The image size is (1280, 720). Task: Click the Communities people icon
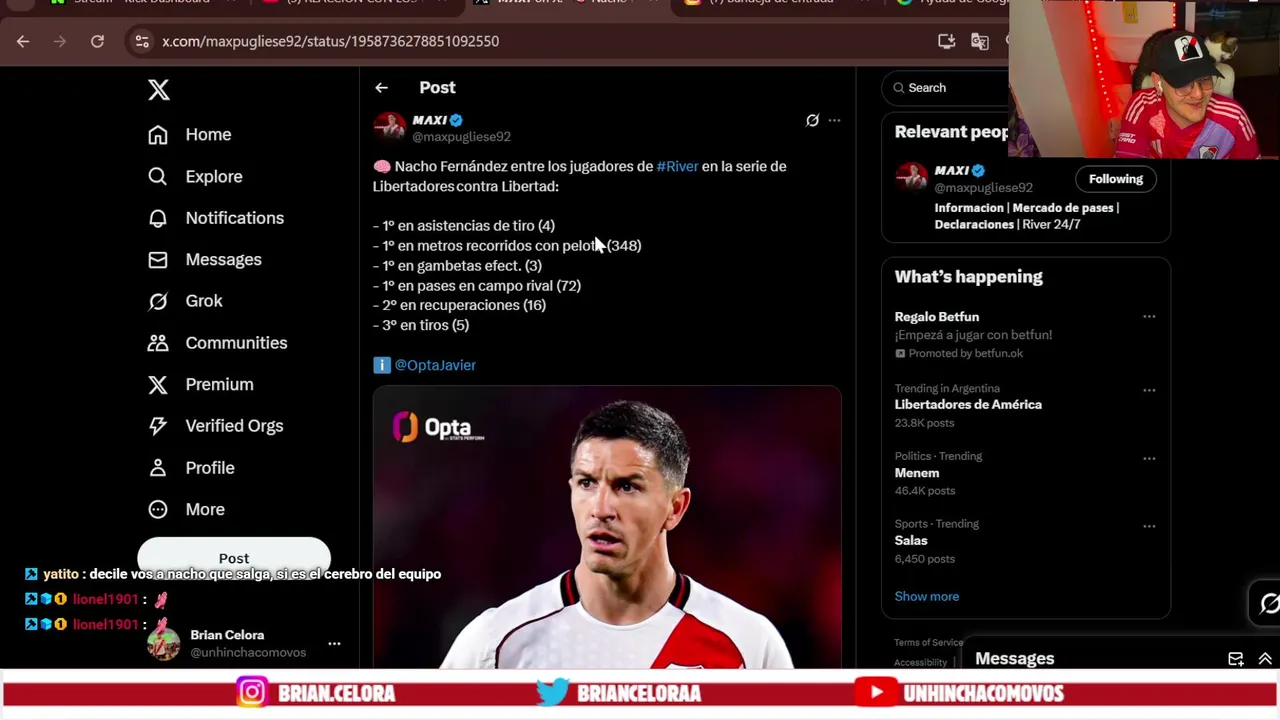click(158, 343)
